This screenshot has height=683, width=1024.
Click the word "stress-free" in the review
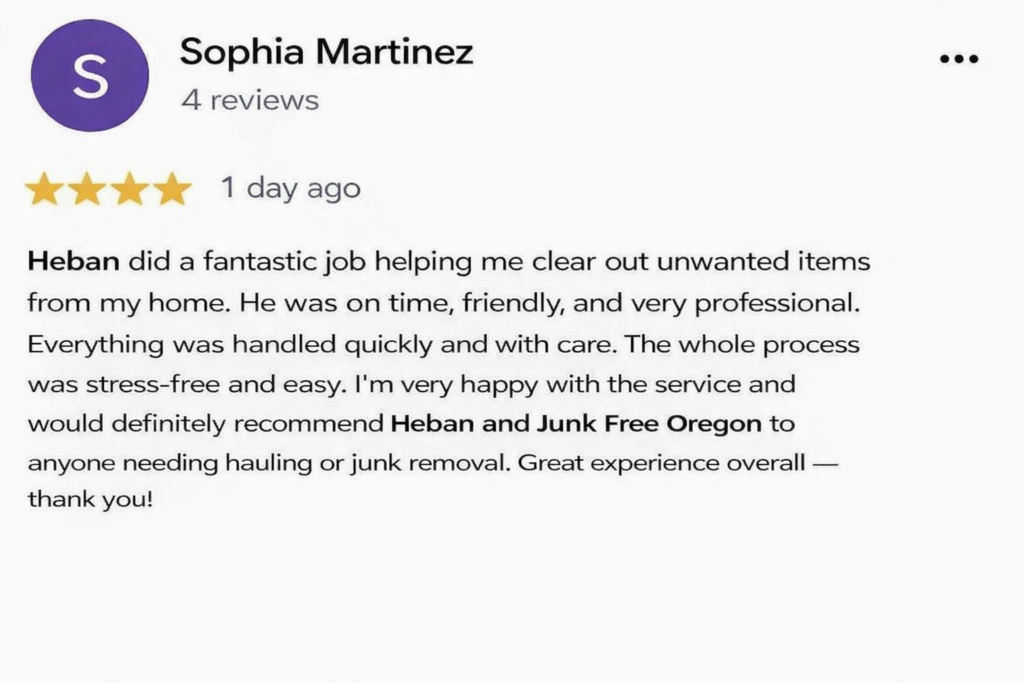pyautogui.click(x=138, y=383)
